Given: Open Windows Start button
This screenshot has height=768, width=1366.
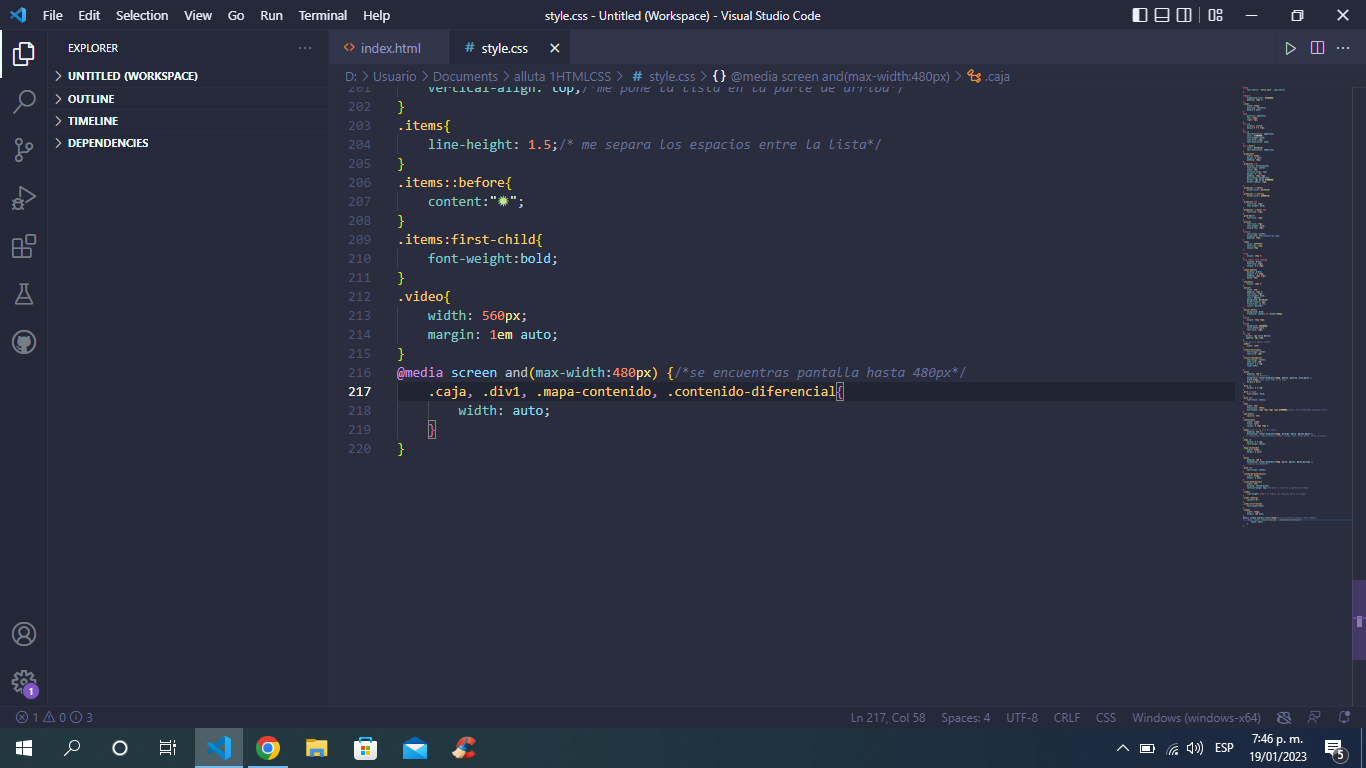Looking at the screenshot, I should [24, 747].
